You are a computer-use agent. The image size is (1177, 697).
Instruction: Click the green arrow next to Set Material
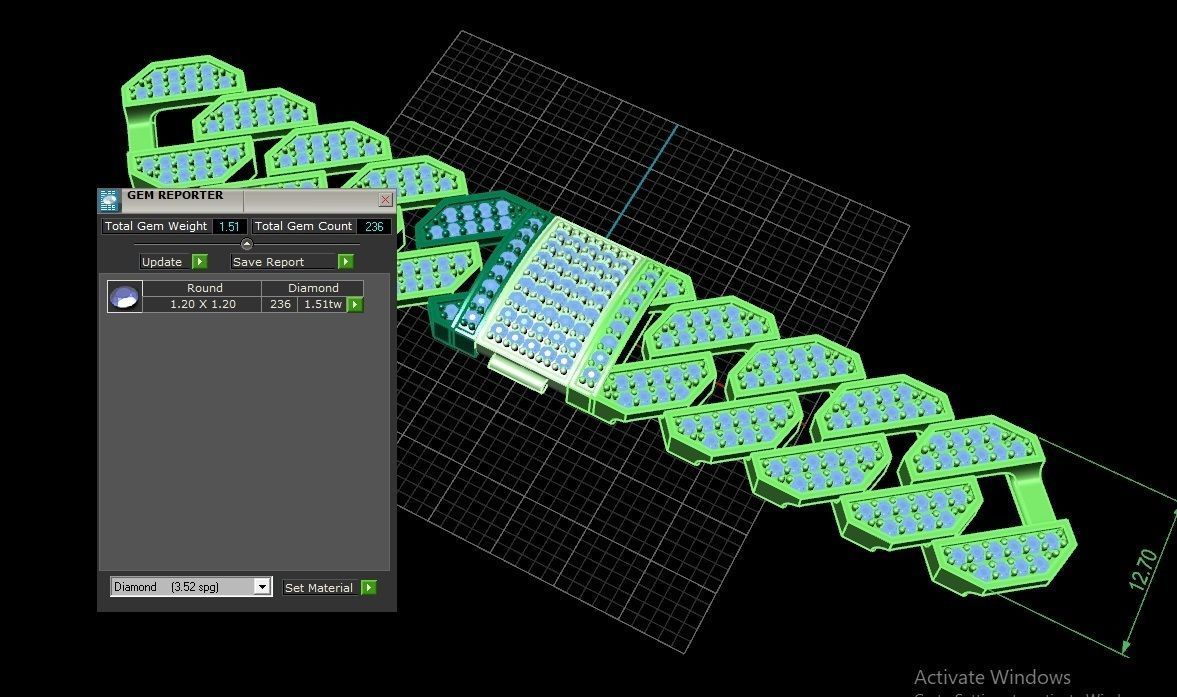[x=369, y=587]
